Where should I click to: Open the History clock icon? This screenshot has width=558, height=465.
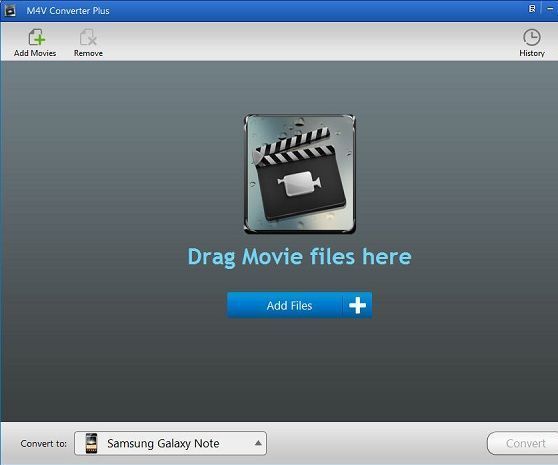pos(532,37)
